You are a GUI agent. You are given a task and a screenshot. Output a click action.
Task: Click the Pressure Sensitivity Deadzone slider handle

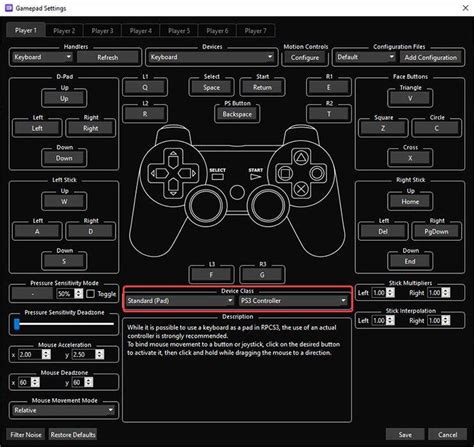click(x=17, y=324)
